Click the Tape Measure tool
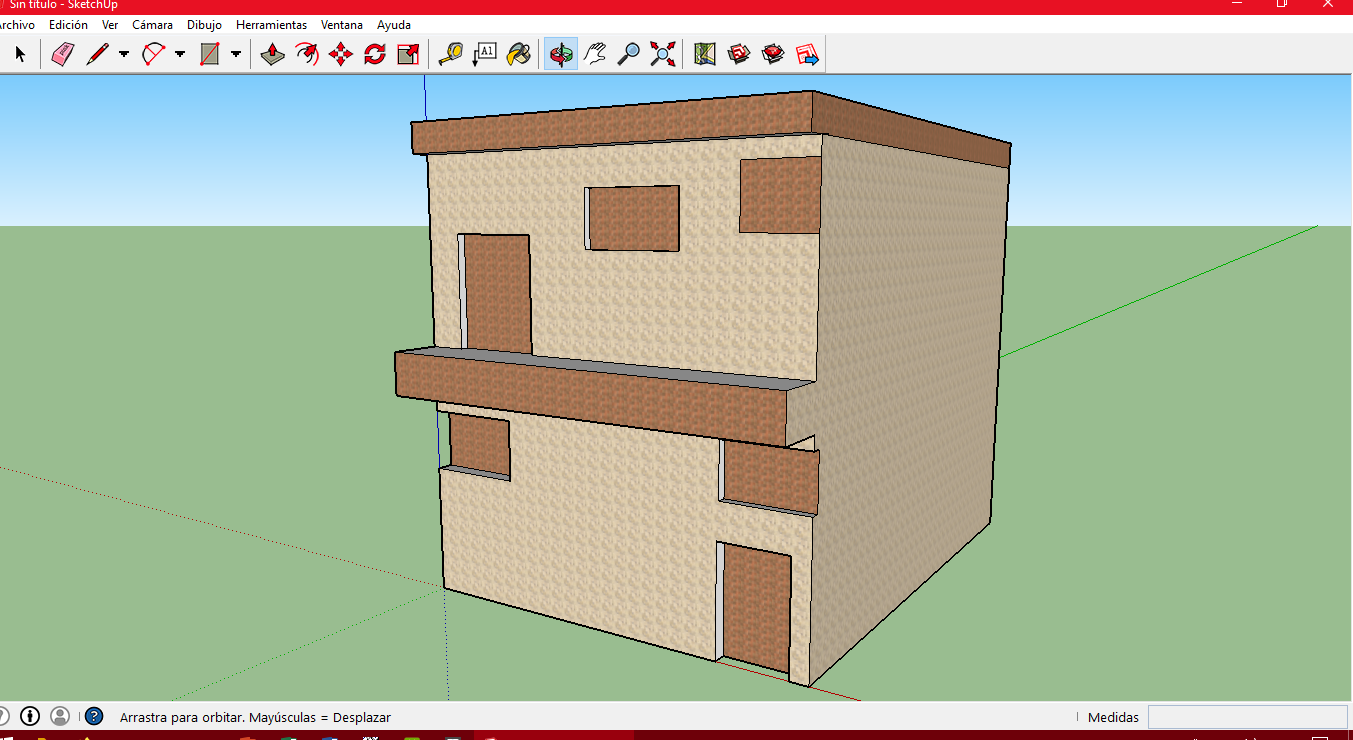The width and height of the screenshot is (1353, 740). 451,54
